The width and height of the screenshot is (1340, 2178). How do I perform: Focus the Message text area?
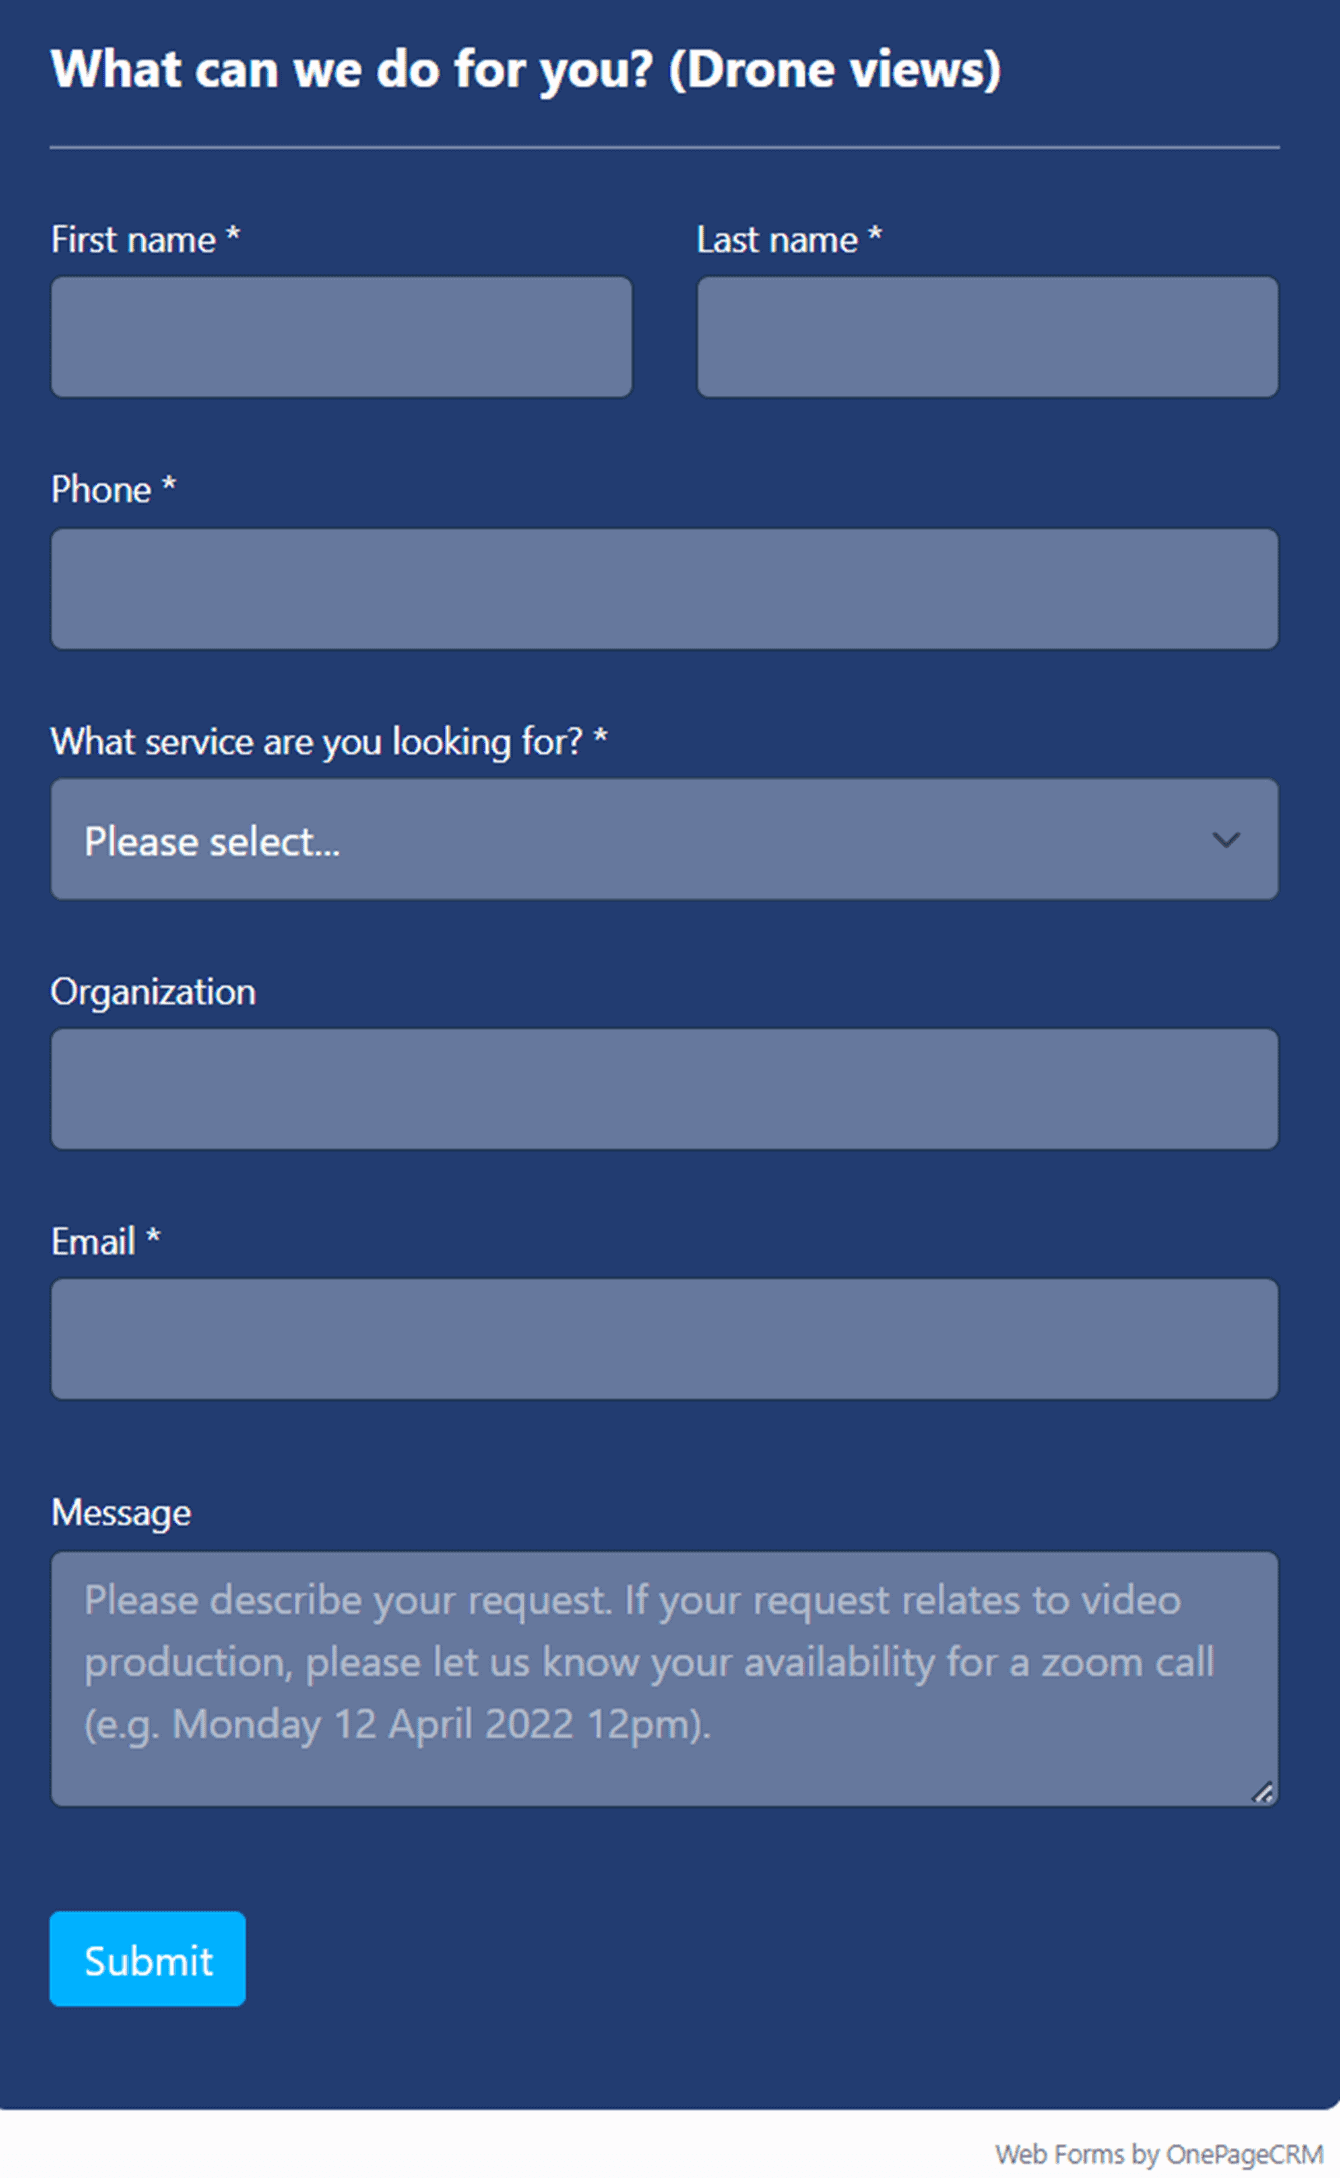[664, 1678]
